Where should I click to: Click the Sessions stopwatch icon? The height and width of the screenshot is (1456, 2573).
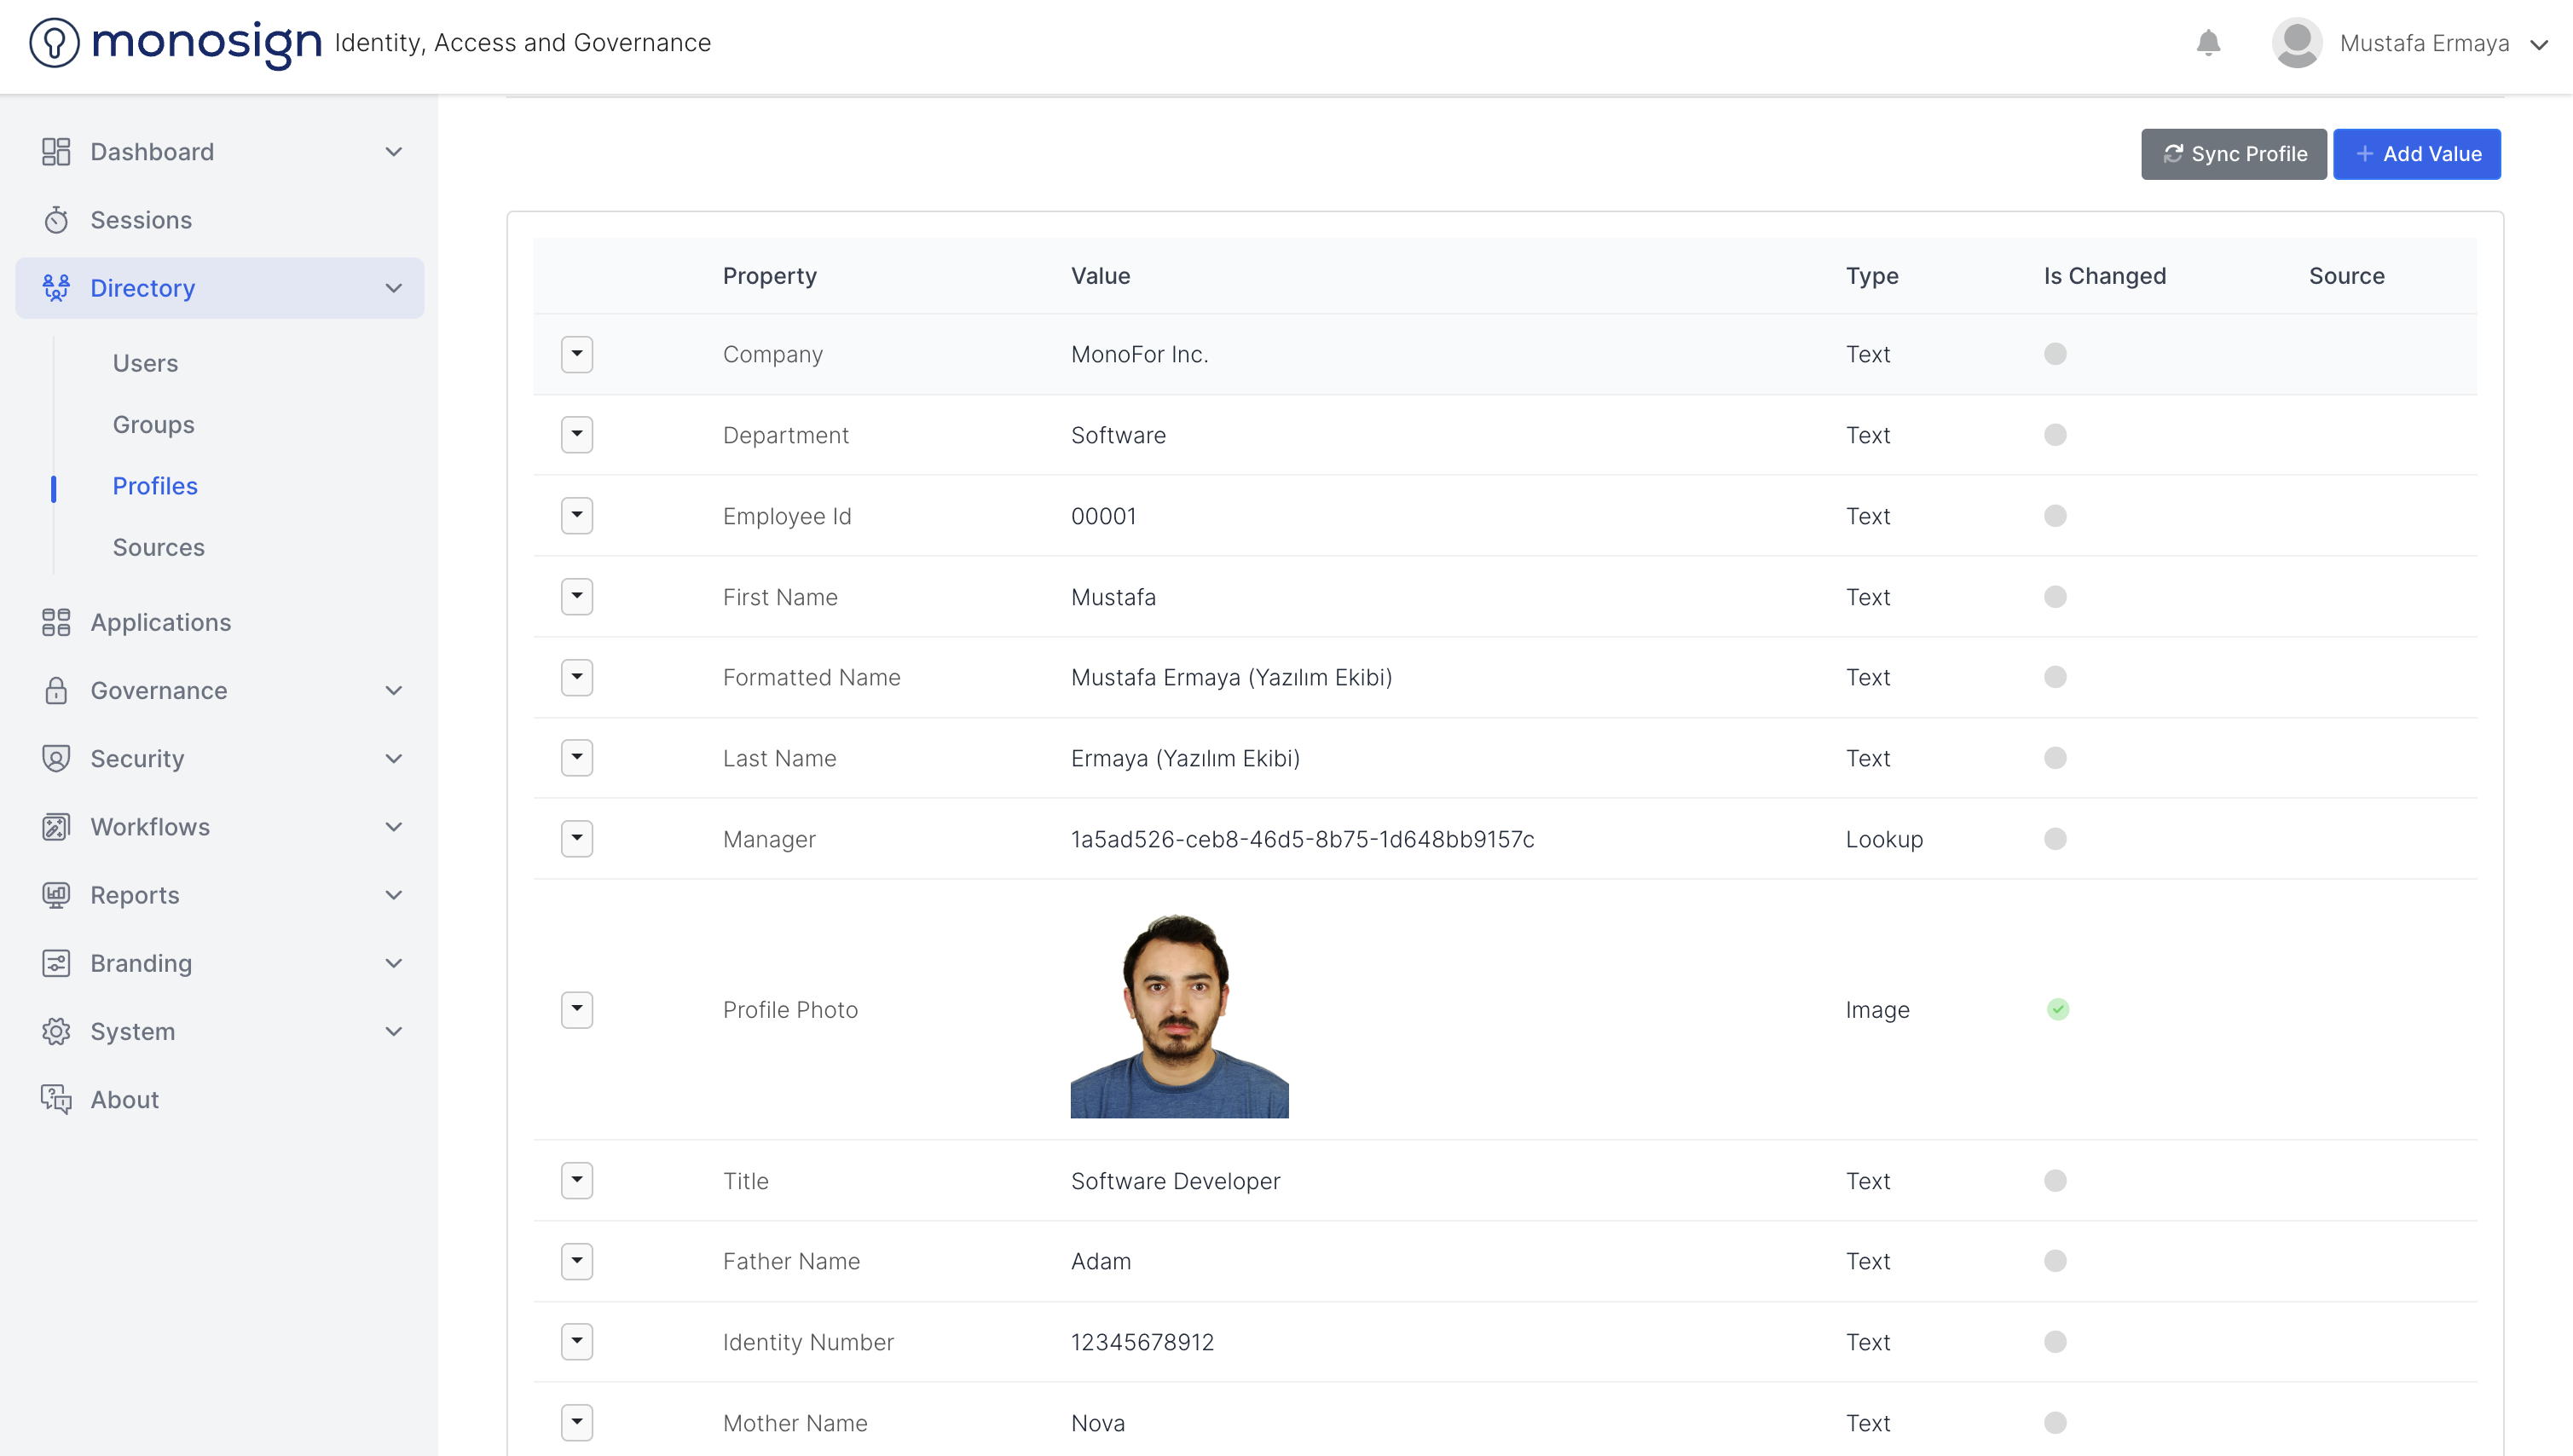pos(56,220)
